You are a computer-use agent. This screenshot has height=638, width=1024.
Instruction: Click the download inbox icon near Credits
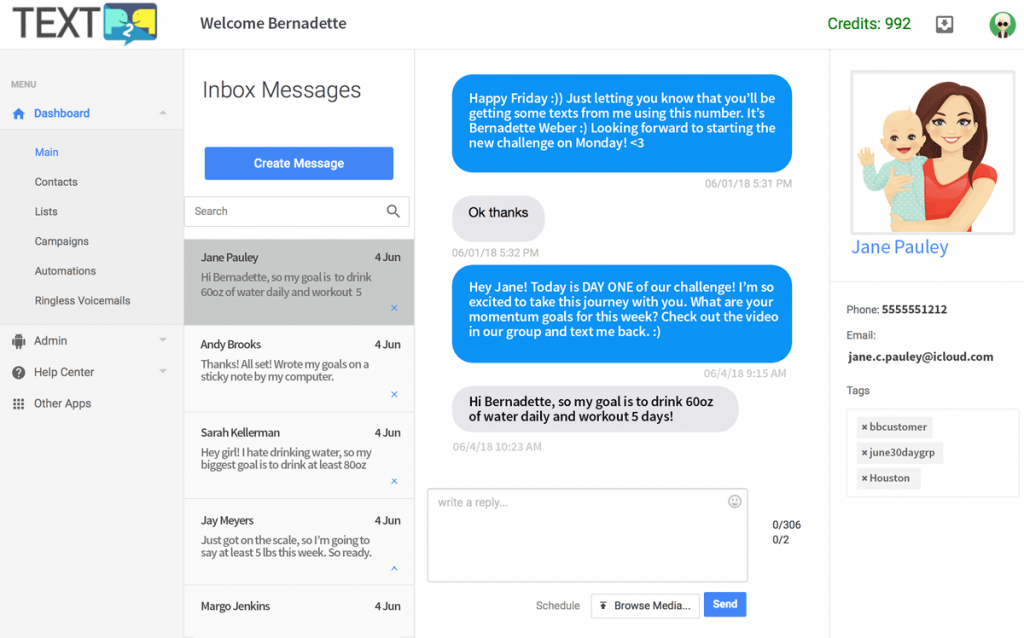point(944,25)
